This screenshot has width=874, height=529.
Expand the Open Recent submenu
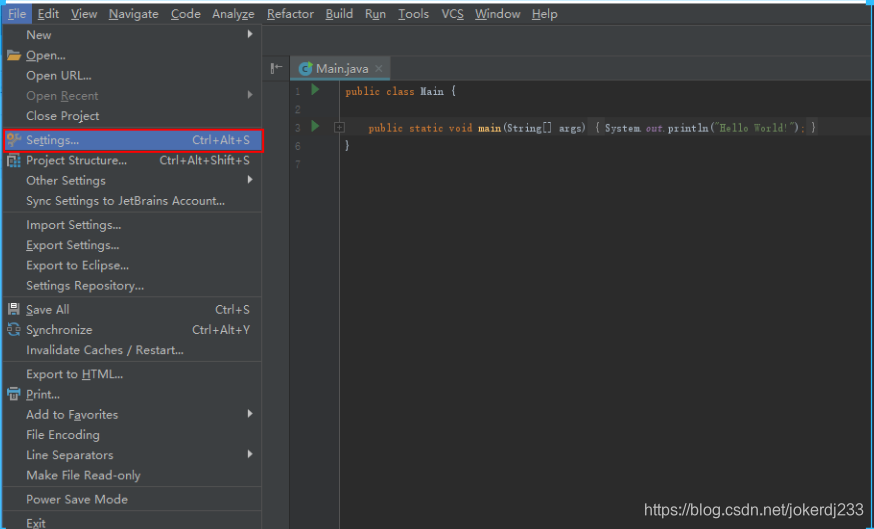click(x=132, y=96)
